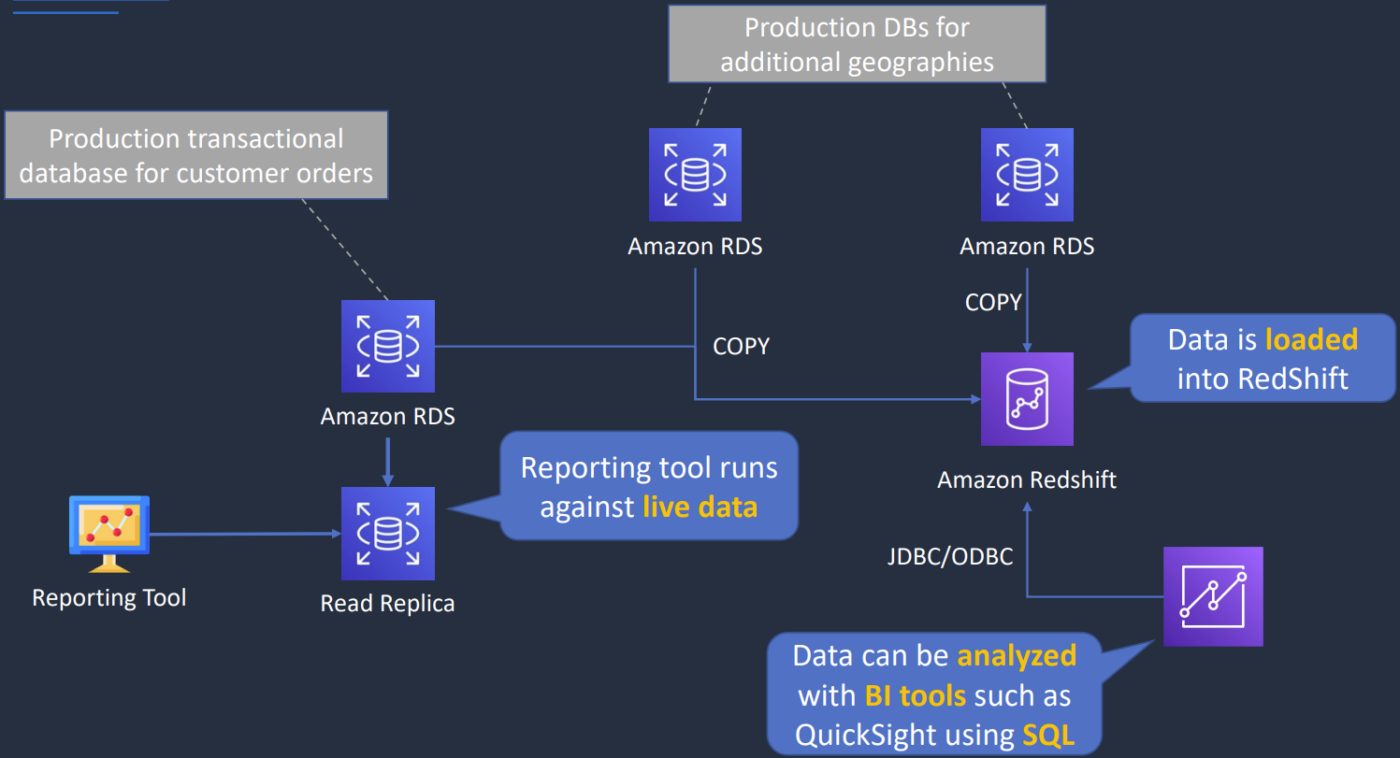
Task: Click the "Amazon Redshift" text label
Action: pyautogui.click(x=1027, y=480)
